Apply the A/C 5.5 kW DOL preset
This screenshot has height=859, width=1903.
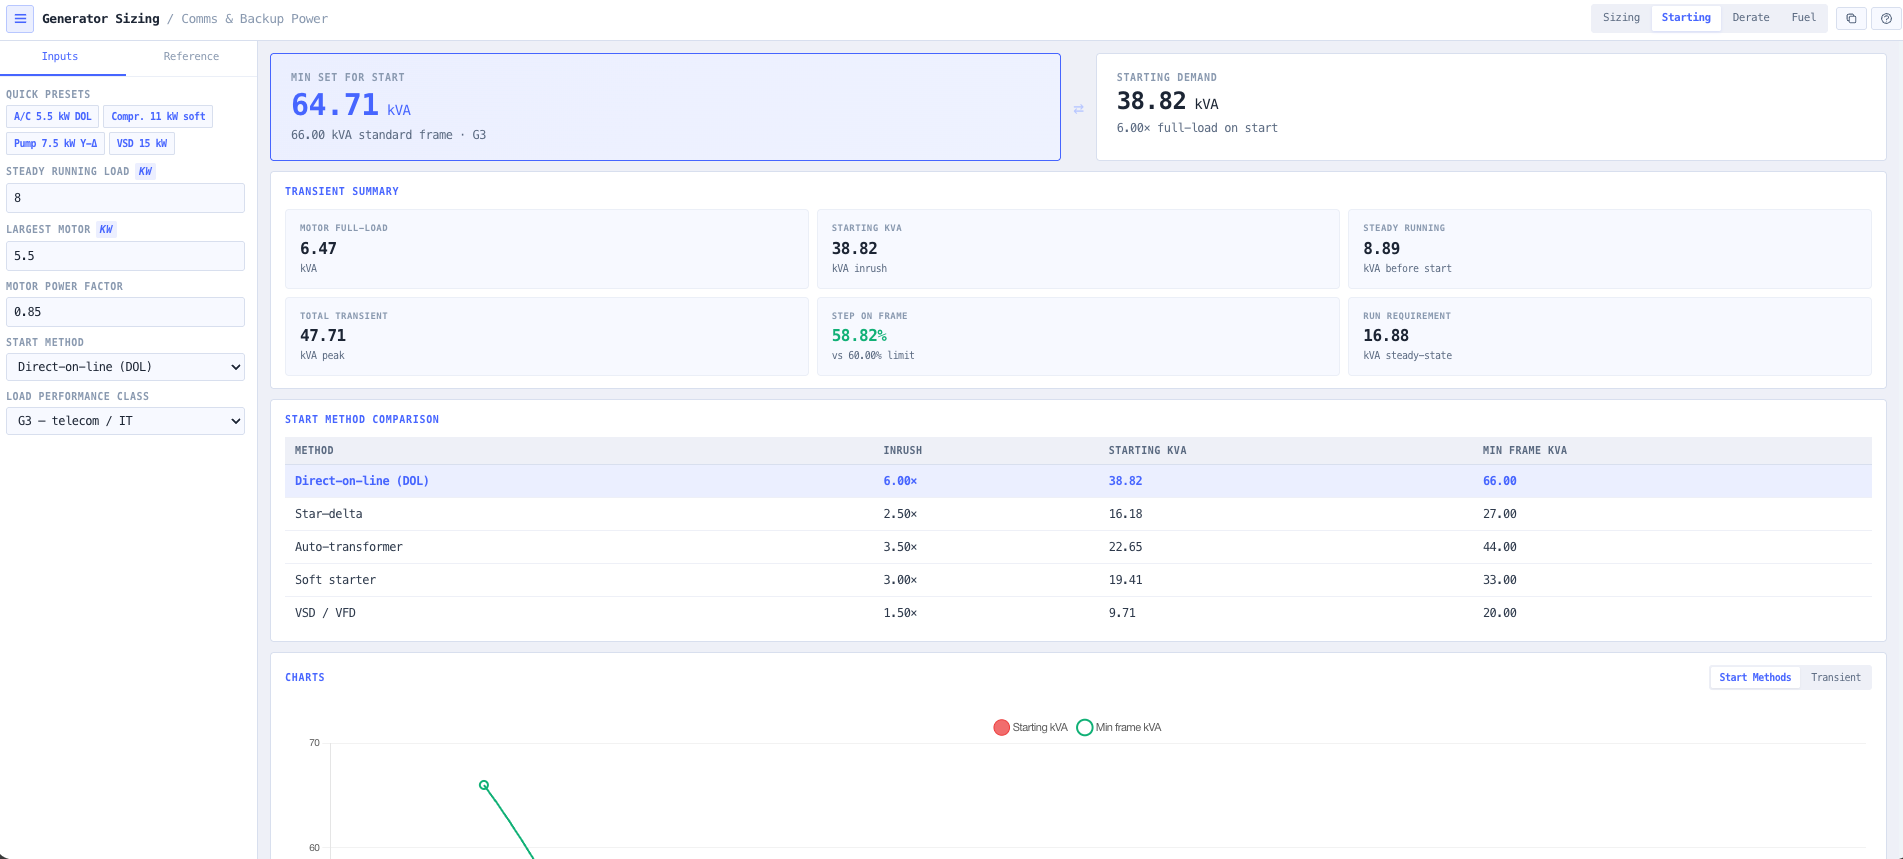pyautogui.click(x=52, y=117)
